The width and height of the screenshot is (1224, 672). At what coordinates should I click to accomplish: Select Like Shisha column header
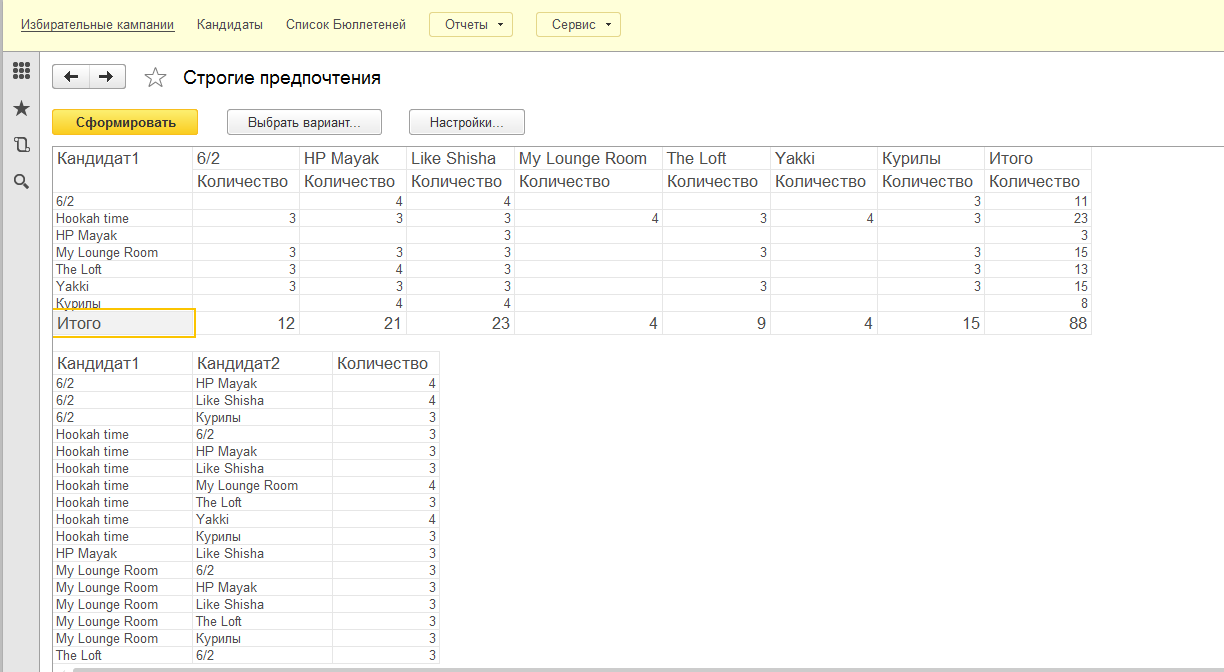[x=460, y=158]
